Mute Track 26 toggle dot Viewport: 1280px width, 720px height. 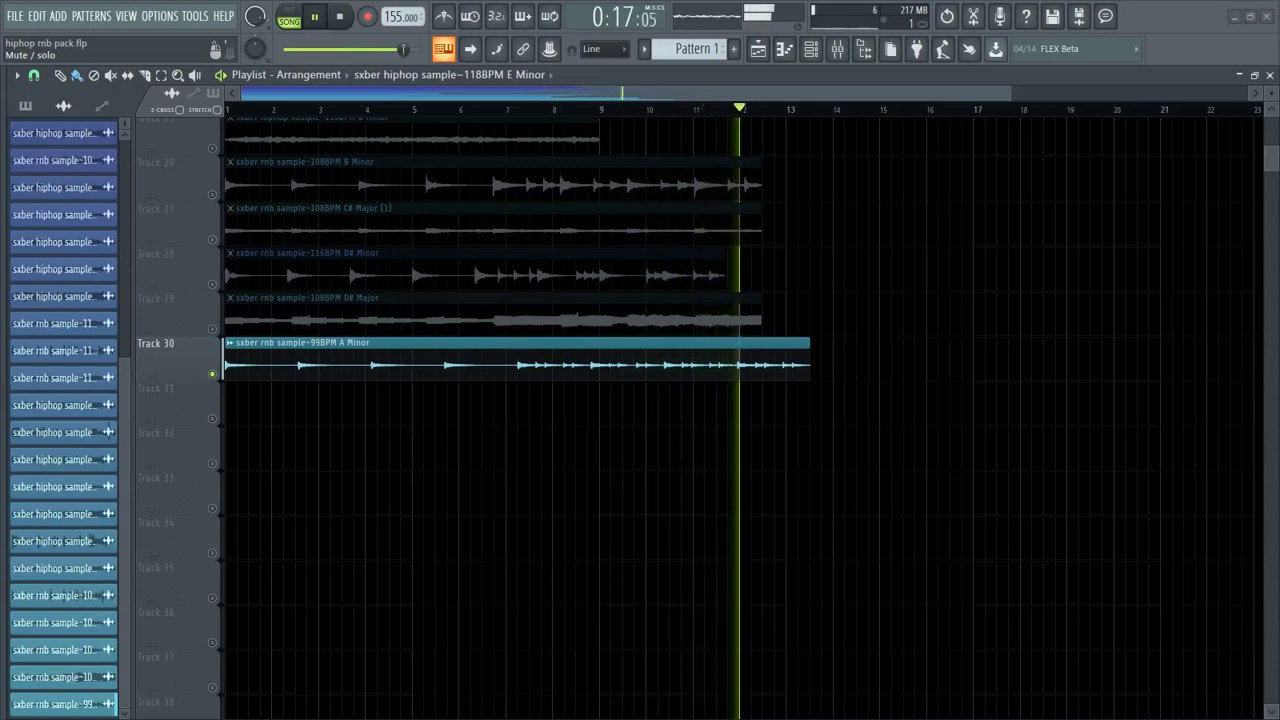click(212, 194)
